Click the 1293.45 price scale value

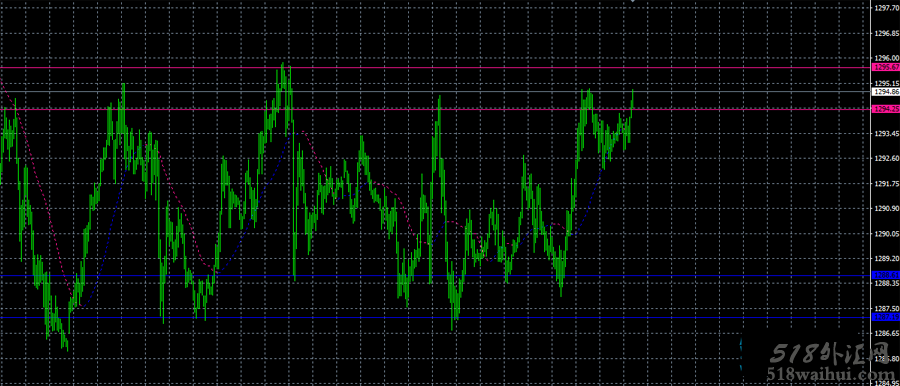click(x=886, y=133)
